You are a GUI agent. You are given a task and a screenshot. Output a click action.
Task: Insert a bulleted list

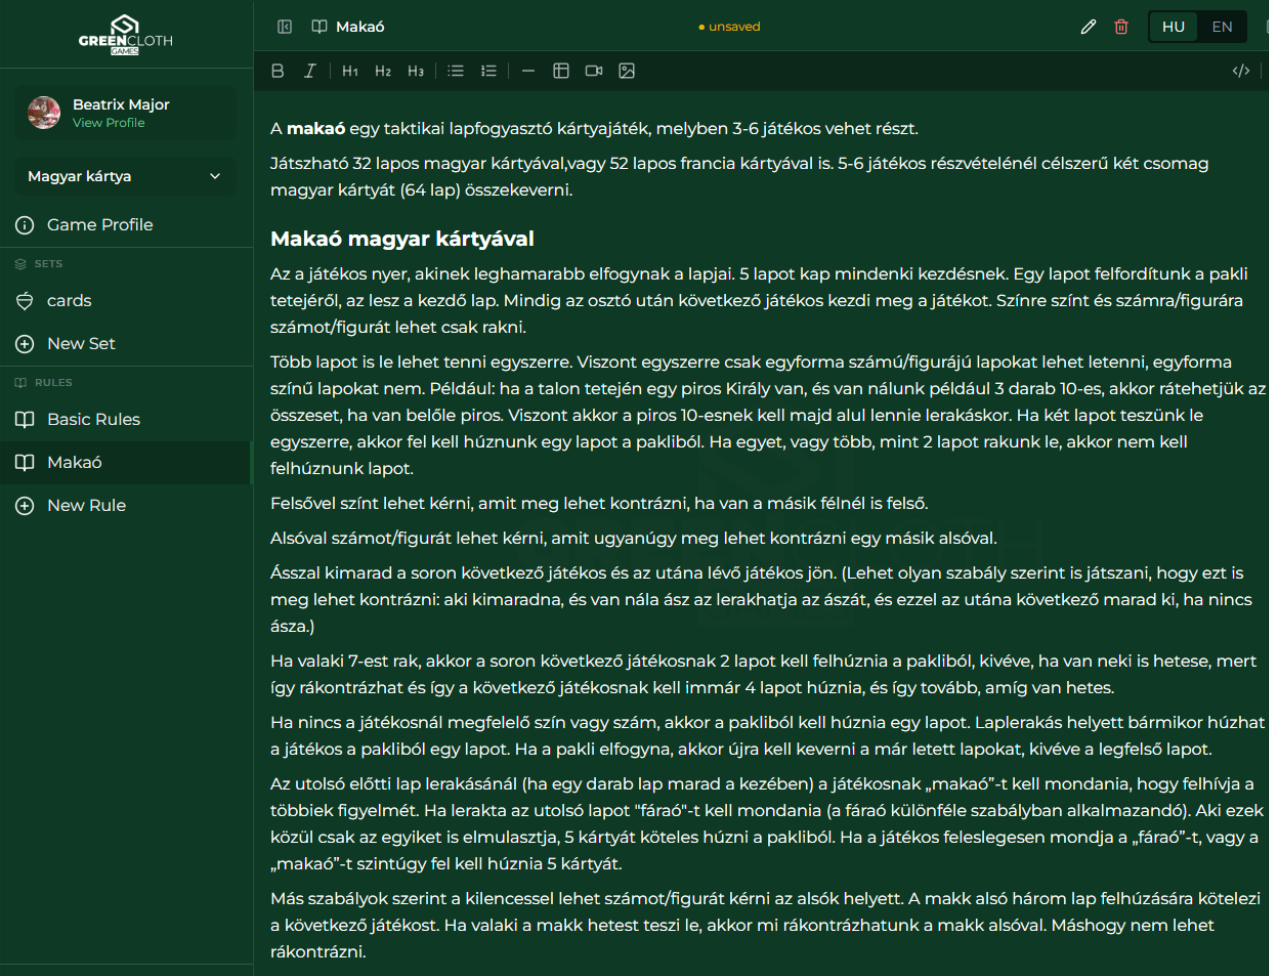click(455, 70)
